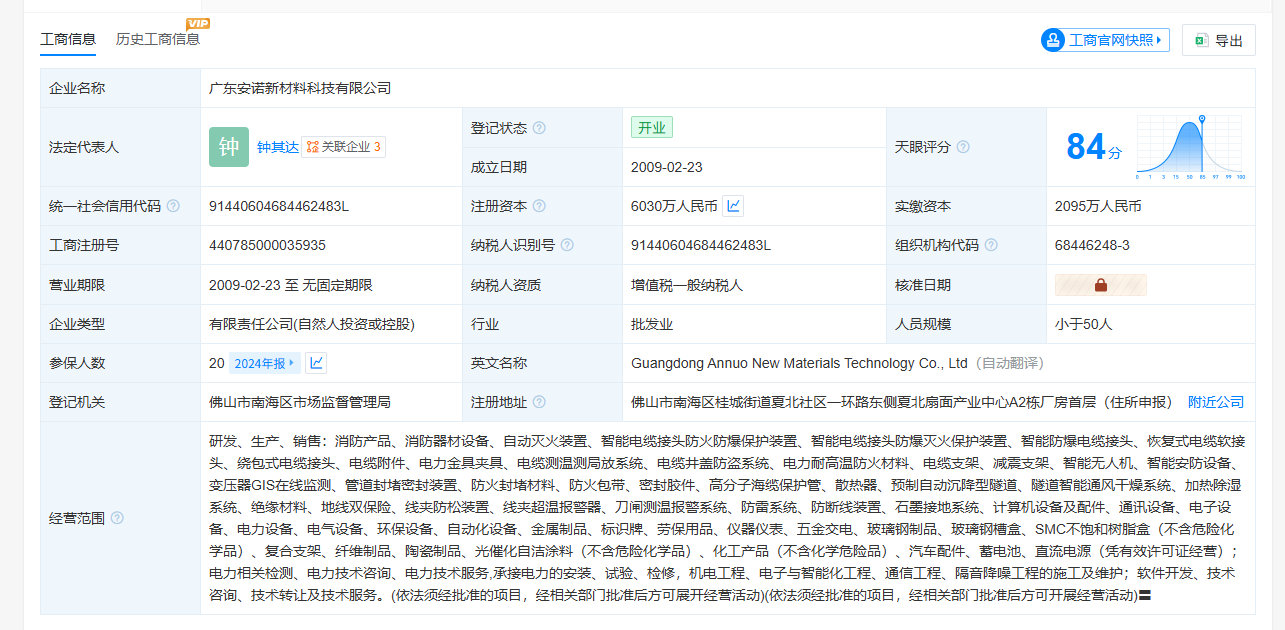The height and width of the screenshot is (630, 1285).
Task: Click help icon next to 注册地址
Action: [539, 402]
